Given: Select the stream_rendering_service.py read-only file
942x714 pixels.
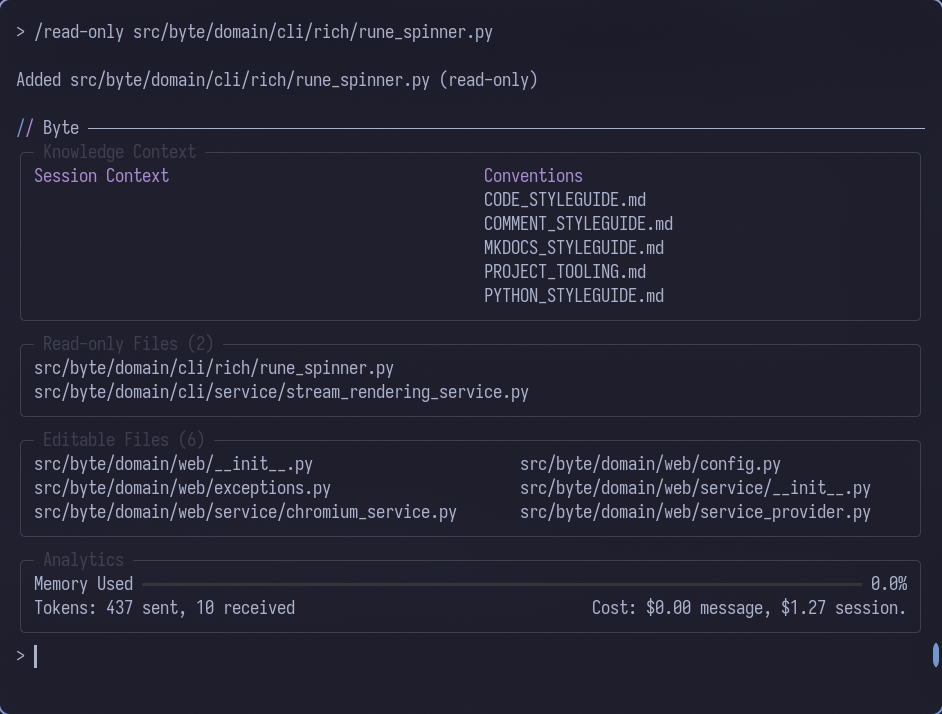Looking at the screenshot, I should (281, 392).
